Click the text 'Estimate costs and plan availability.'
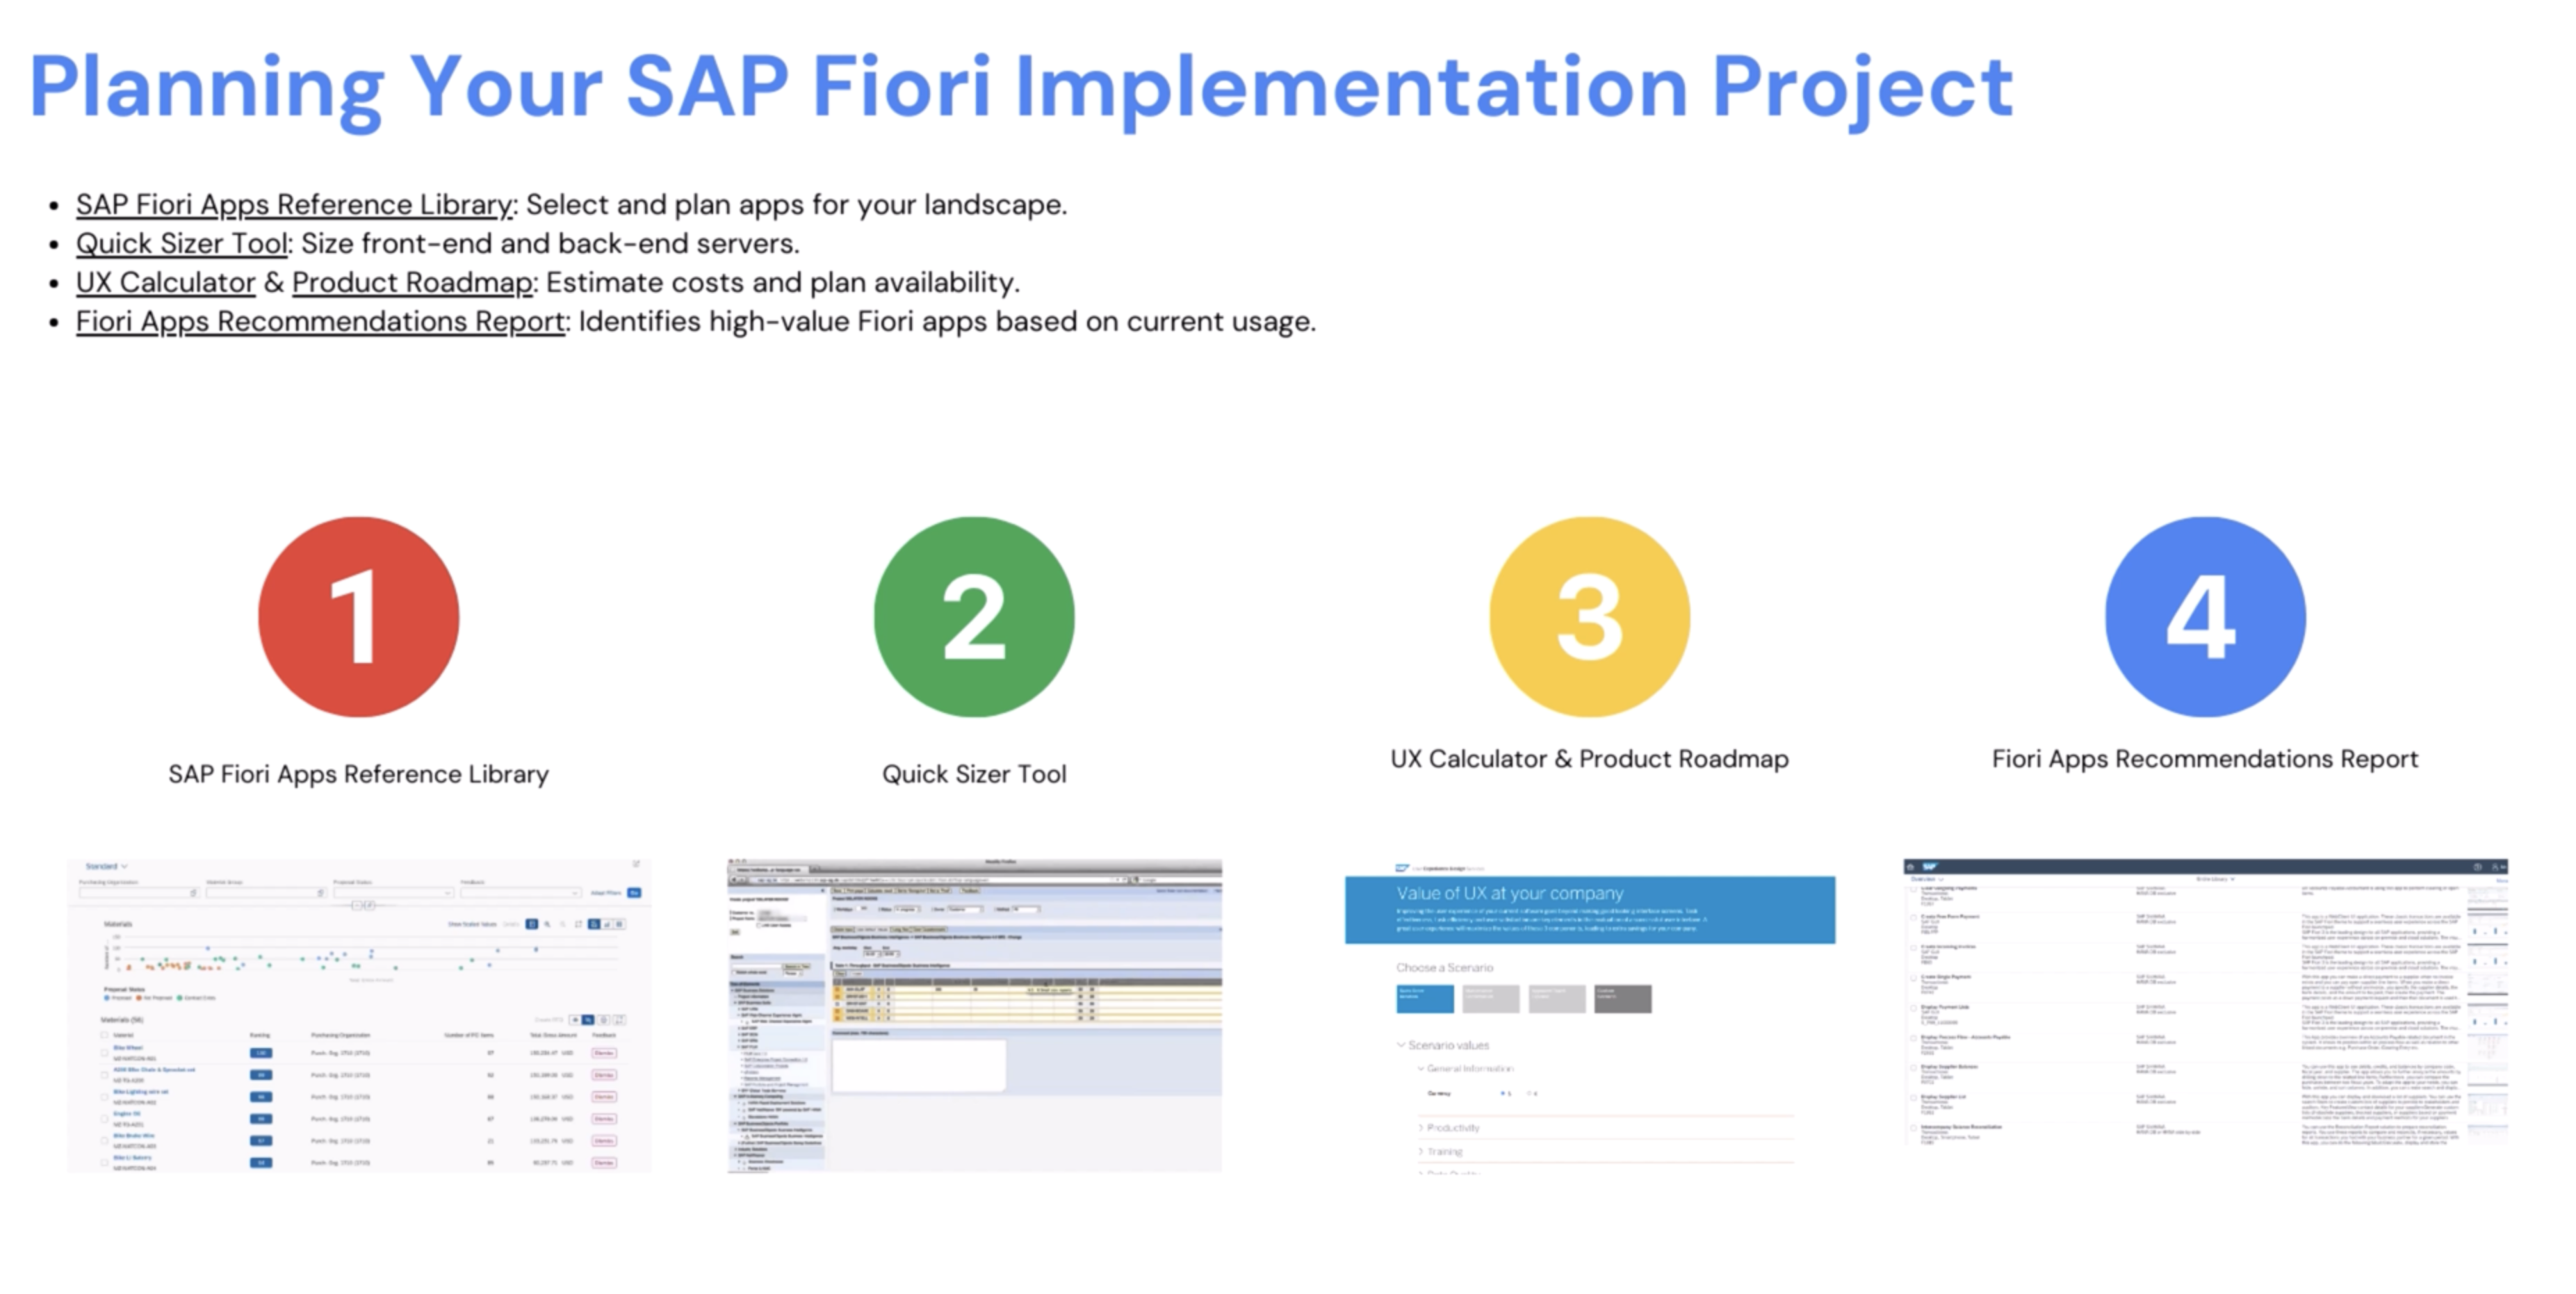 783,282
